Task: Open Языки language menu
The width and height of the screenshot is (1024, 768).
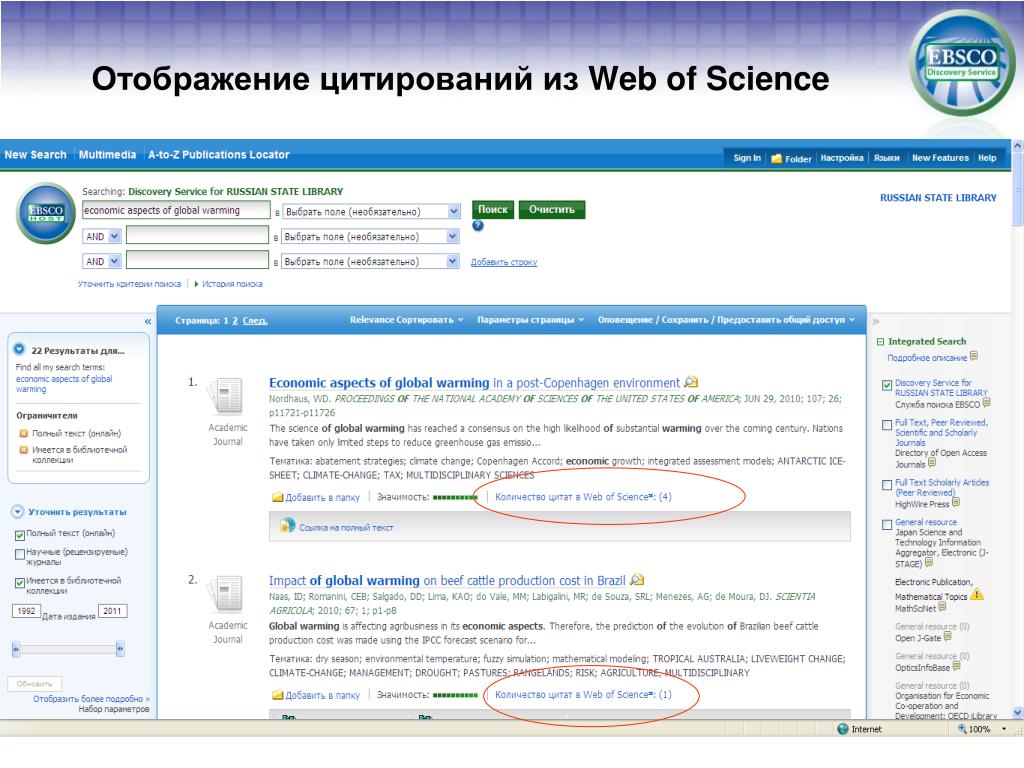Action: click(886, 158)
